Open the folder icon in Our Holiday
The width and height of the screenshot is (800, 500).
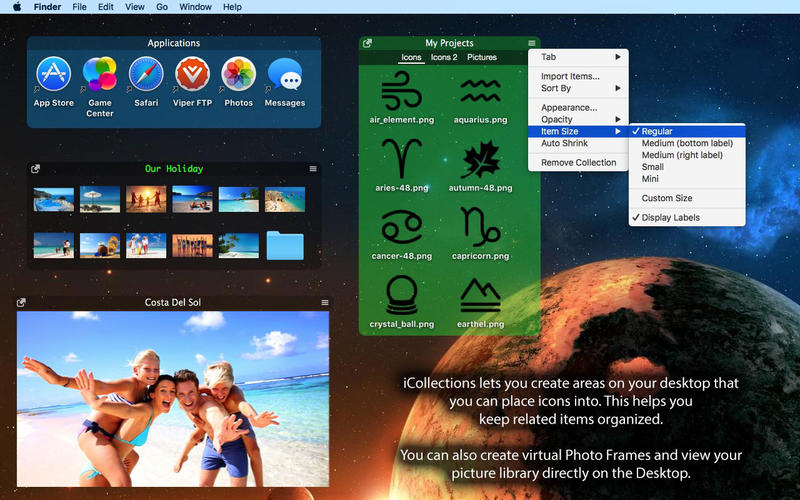pyautogui.click(x=285, y=246)
